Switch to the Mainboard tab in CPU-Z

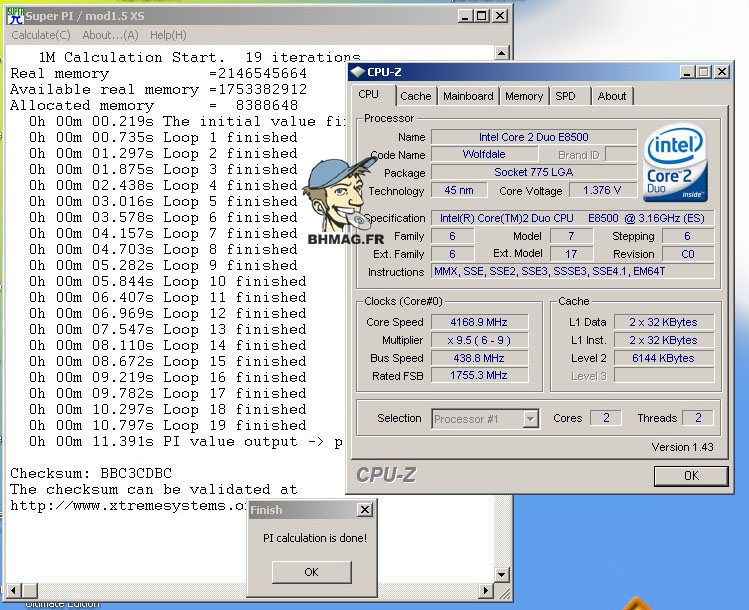(x=468, y=96)
